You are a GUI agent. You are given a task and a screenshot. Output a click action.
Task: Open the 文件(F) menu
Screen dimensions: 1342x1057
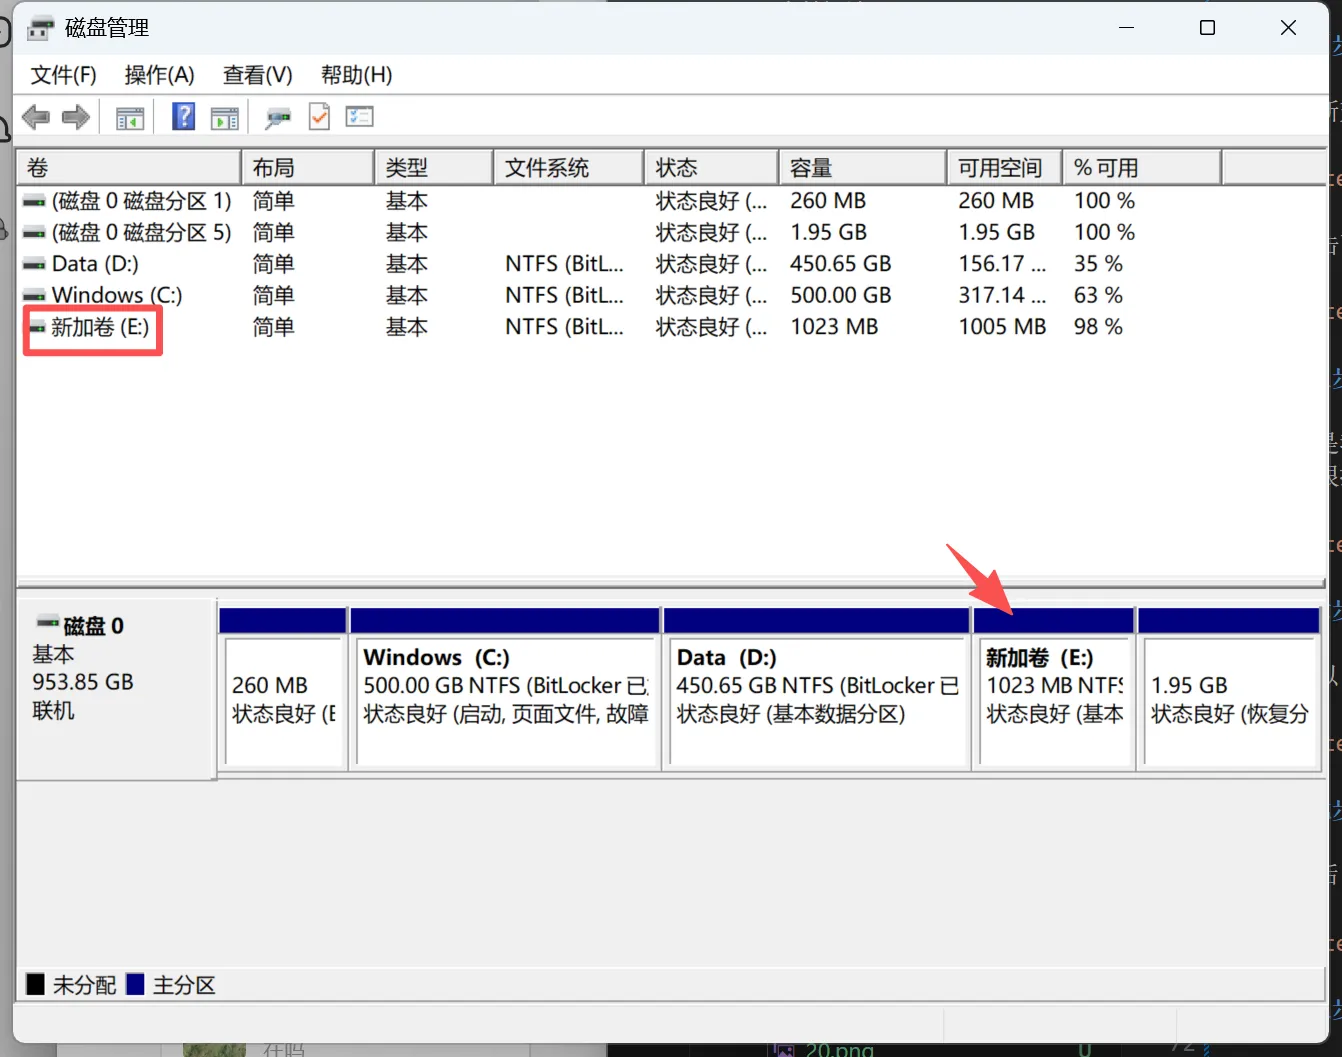[x=64, y=75]
